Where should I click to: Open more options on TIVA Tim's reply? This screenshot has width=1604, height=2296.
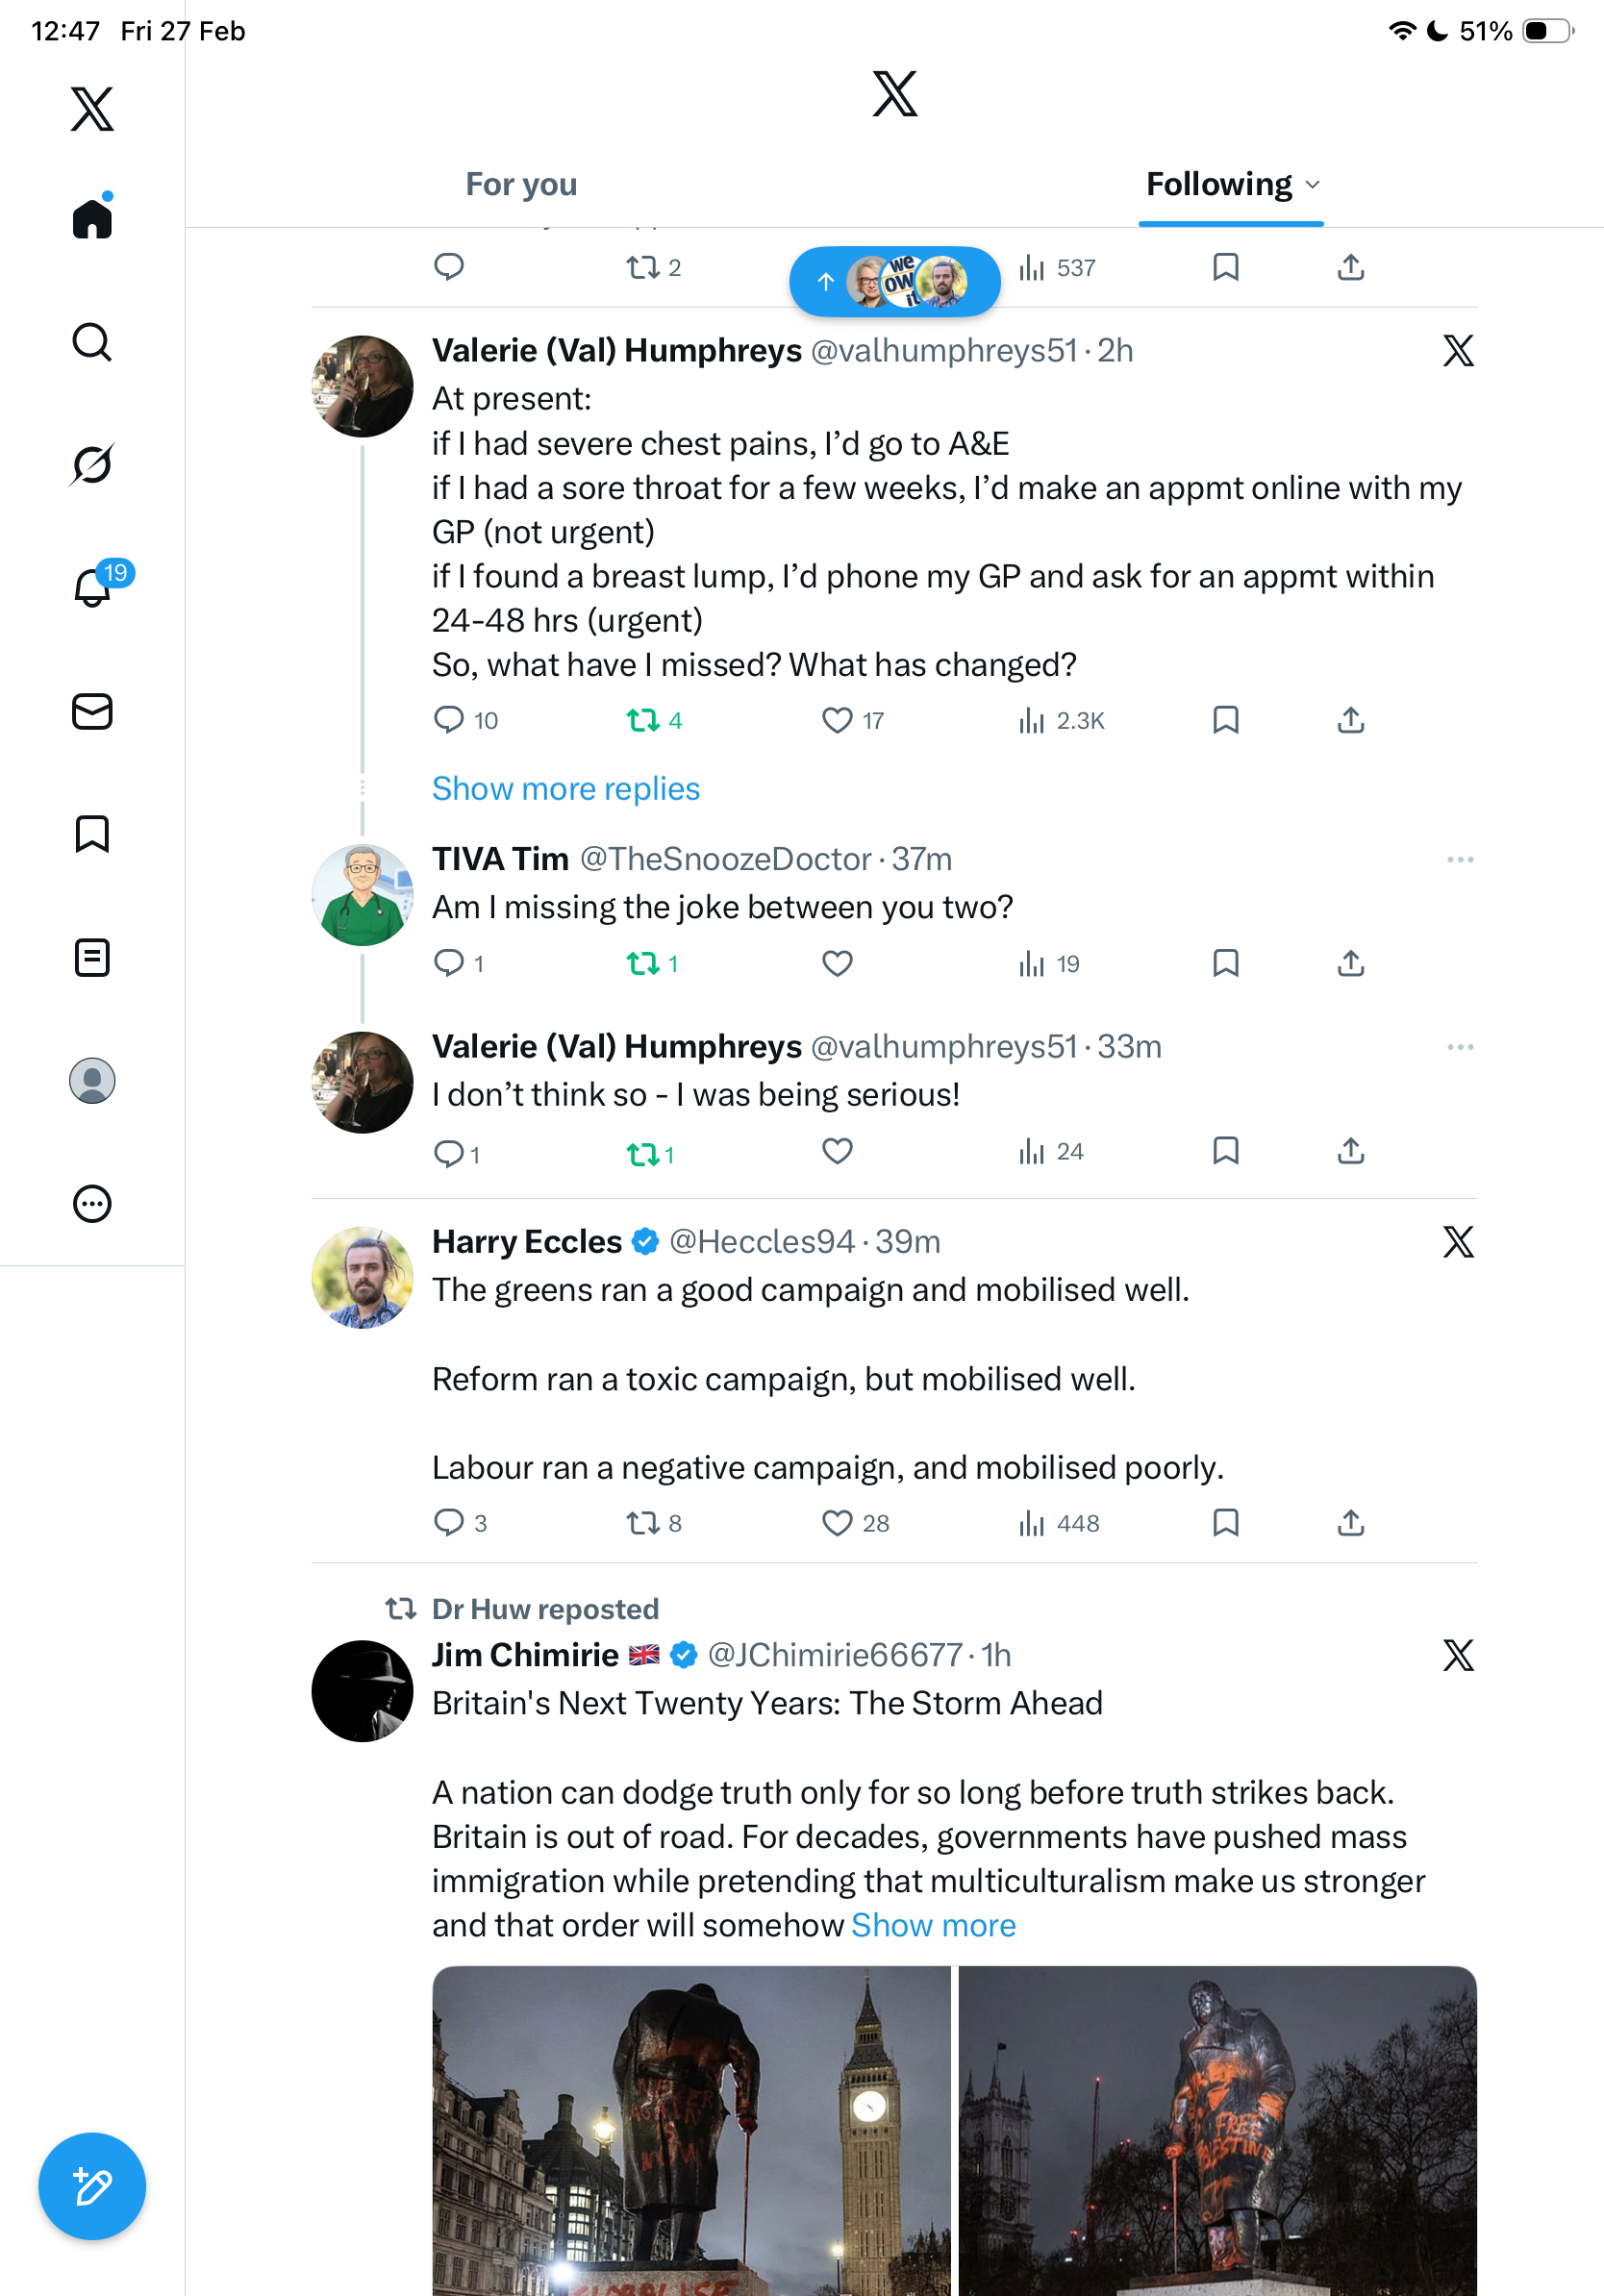tap(1460, 860)
